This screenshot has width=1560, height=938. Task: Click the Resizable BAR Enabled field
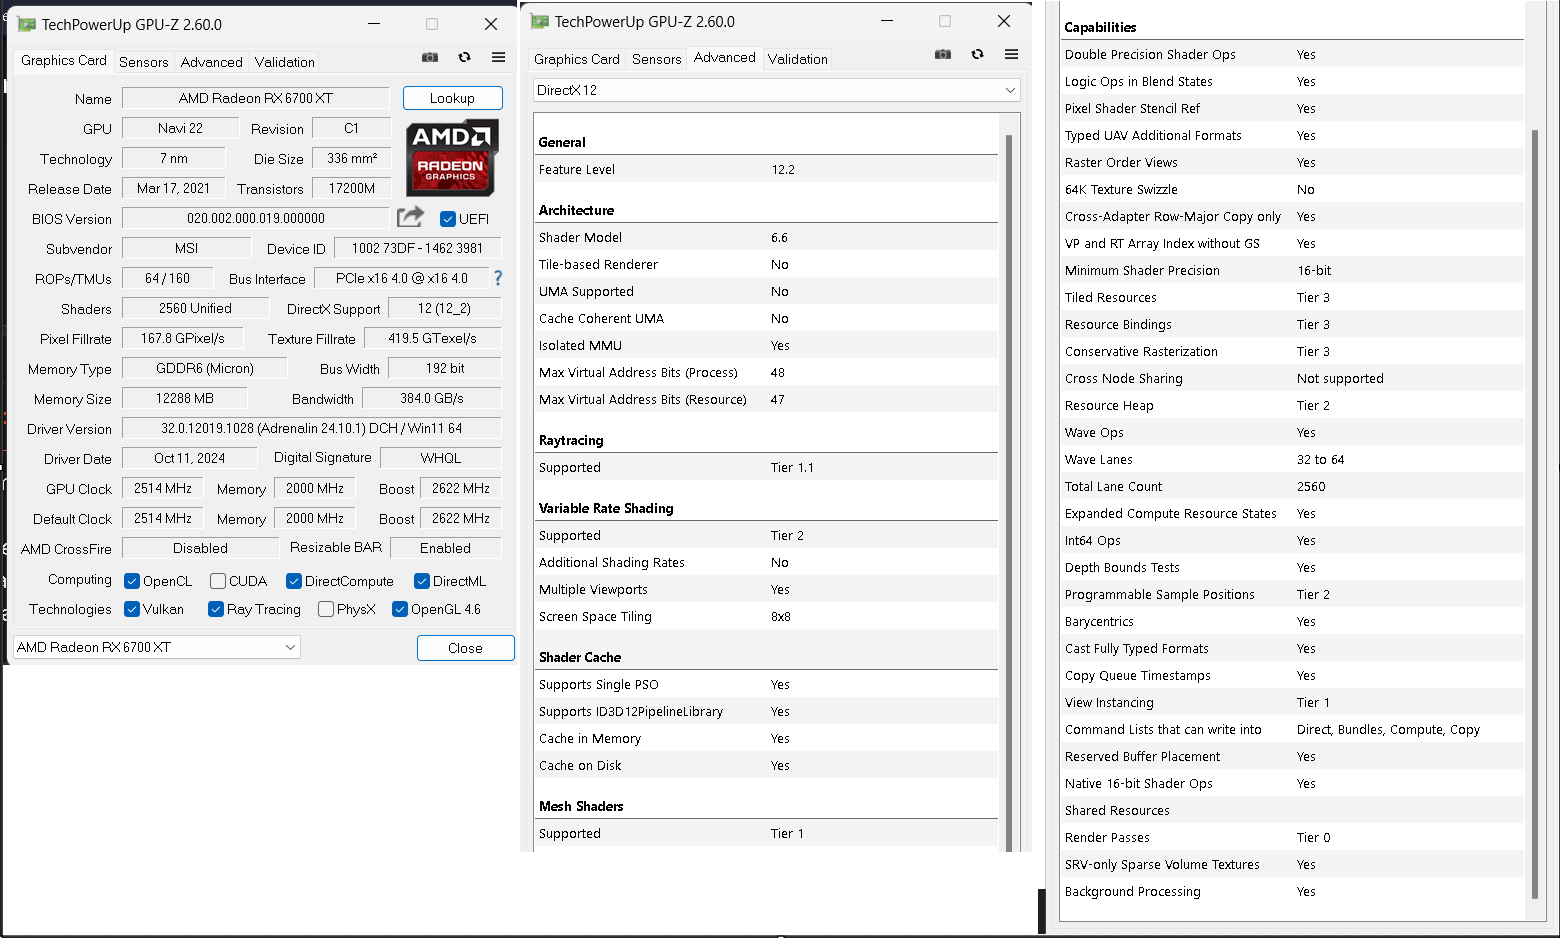point(446,548)
